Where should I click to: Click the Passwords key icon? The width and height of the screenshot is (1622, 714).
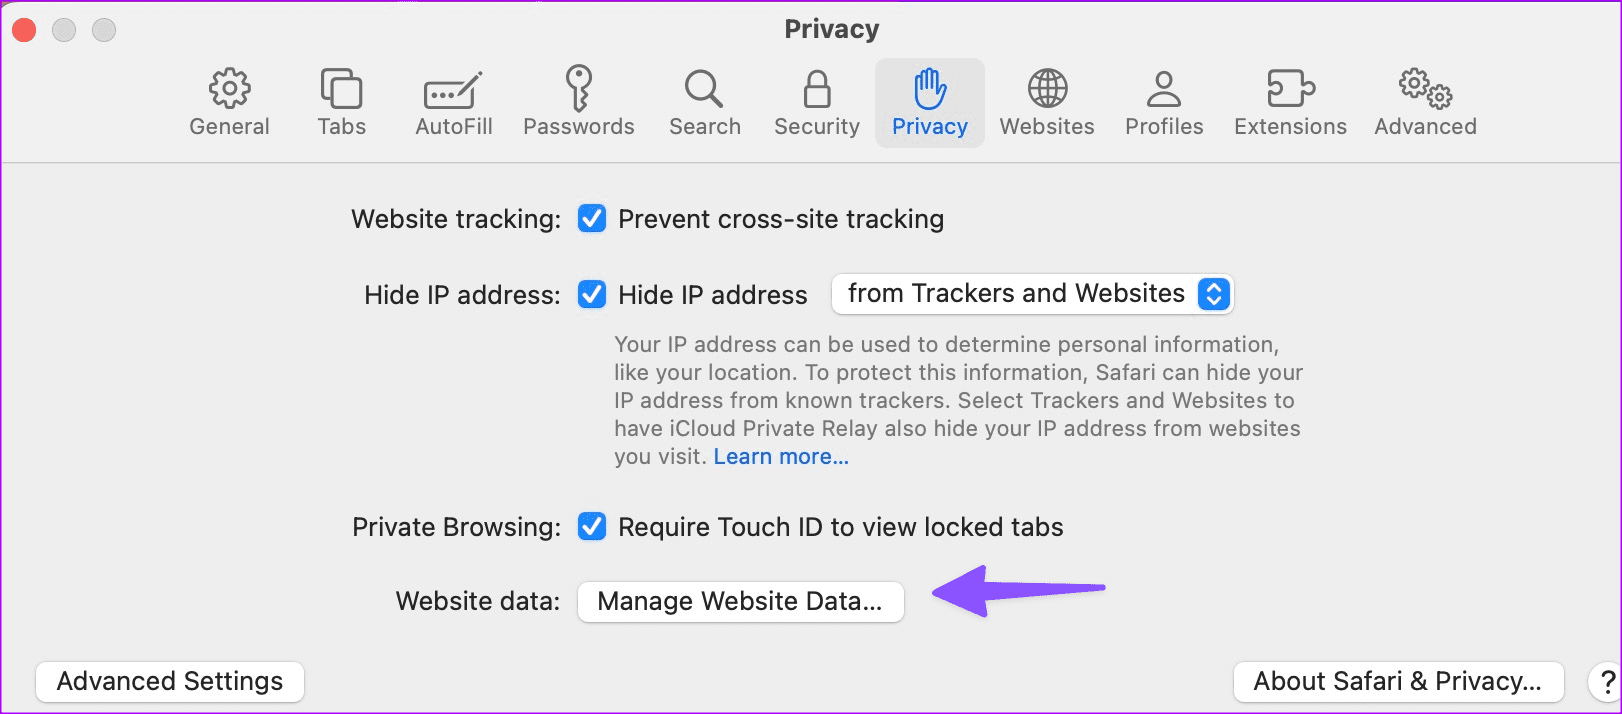578,100
